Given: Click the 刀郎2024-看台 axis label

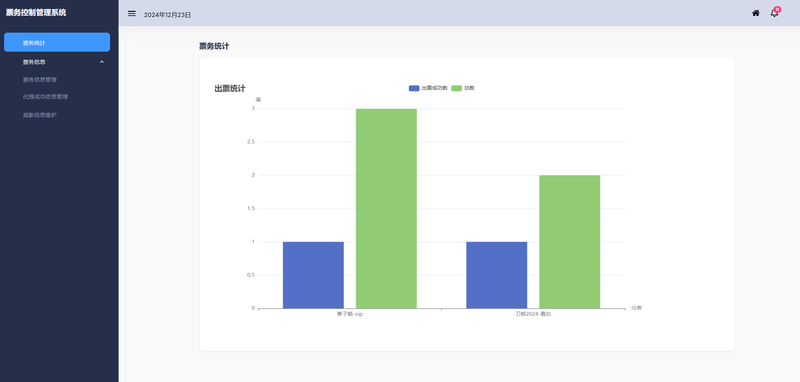Looking at the screenshot, I should click(533, 314).
